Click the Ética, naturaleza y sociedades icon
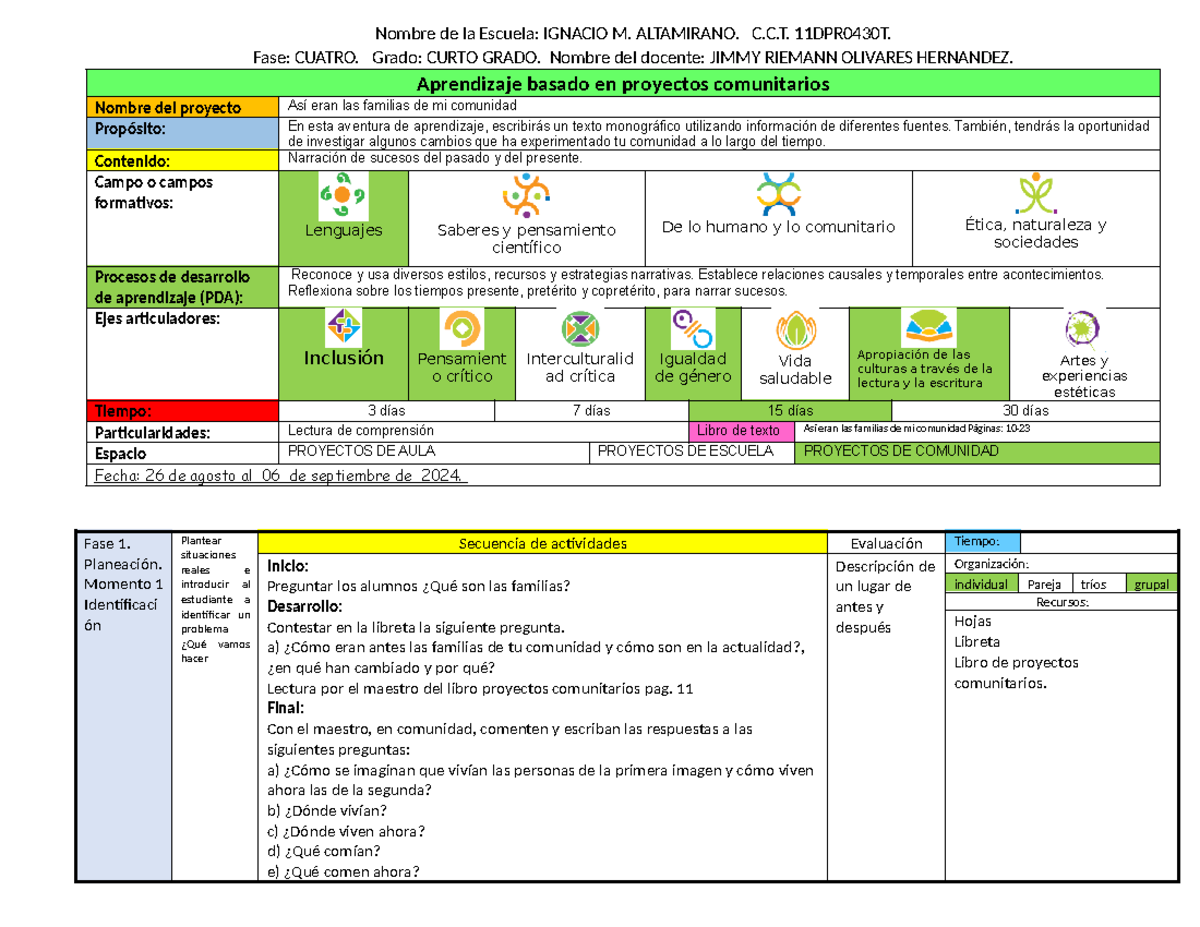Image resolution: width=1200 pixels, height=927 pixels. point(1035,195)
